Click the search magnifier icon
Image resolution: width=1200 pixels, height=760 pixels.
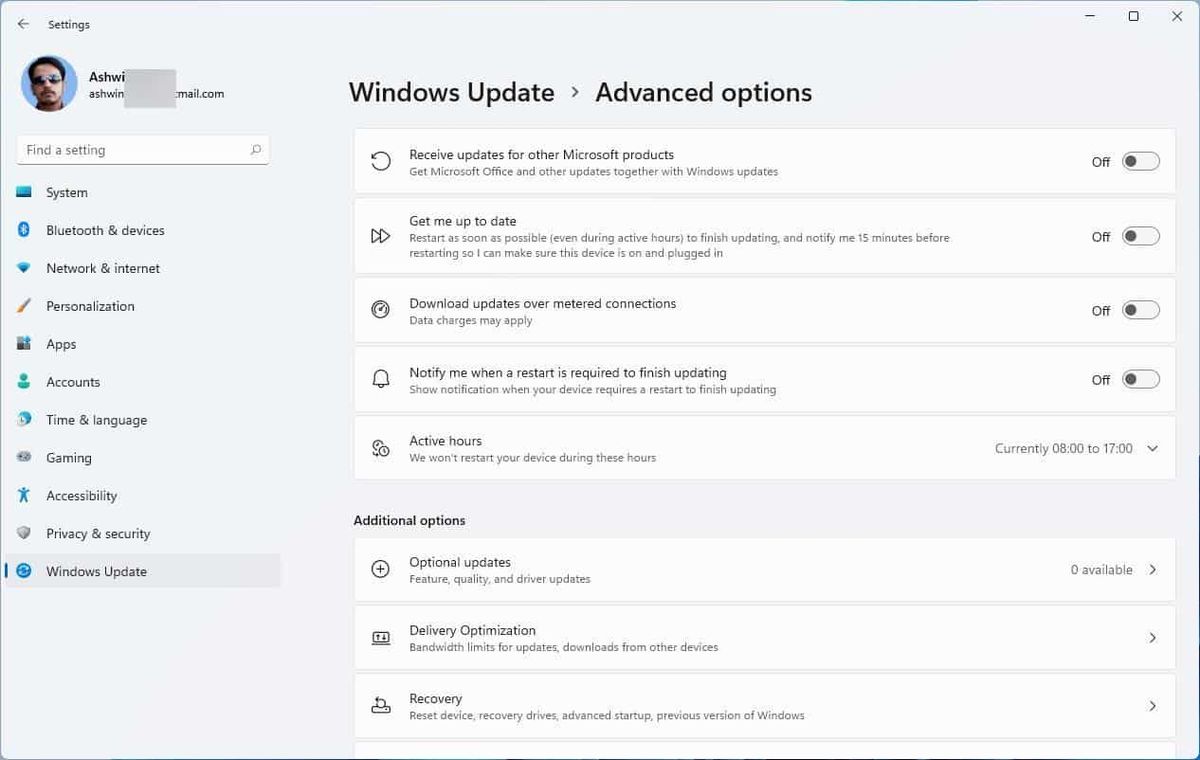click(x=256, y=150)
